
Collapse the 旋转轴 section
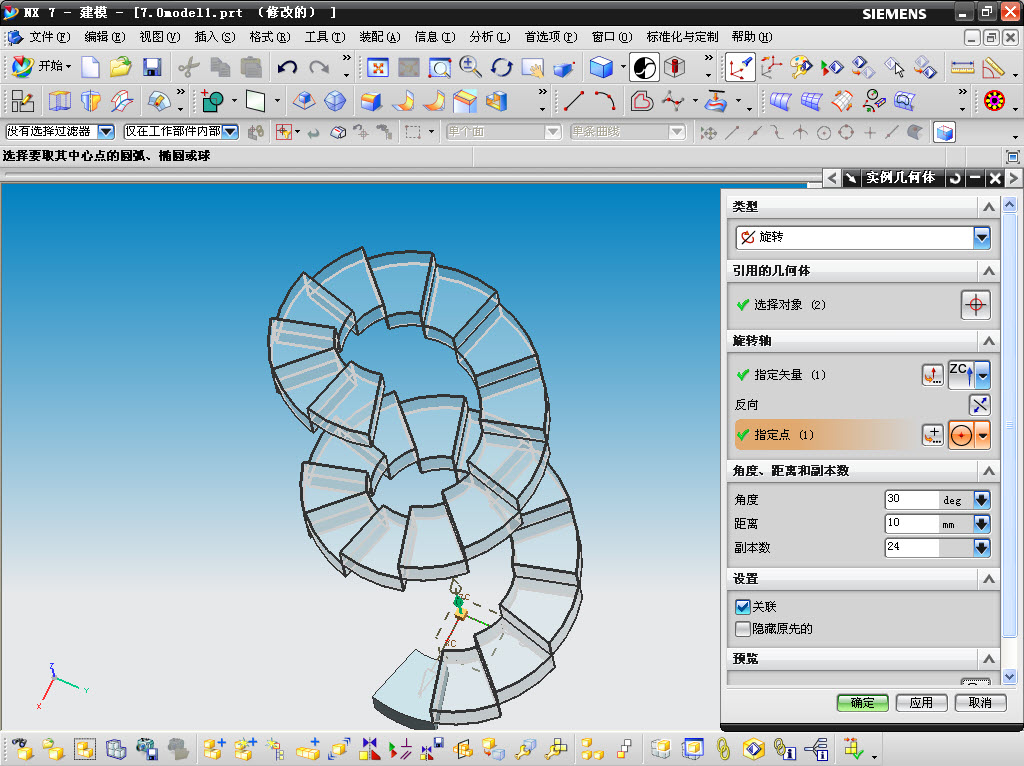[x=989, y=341]
